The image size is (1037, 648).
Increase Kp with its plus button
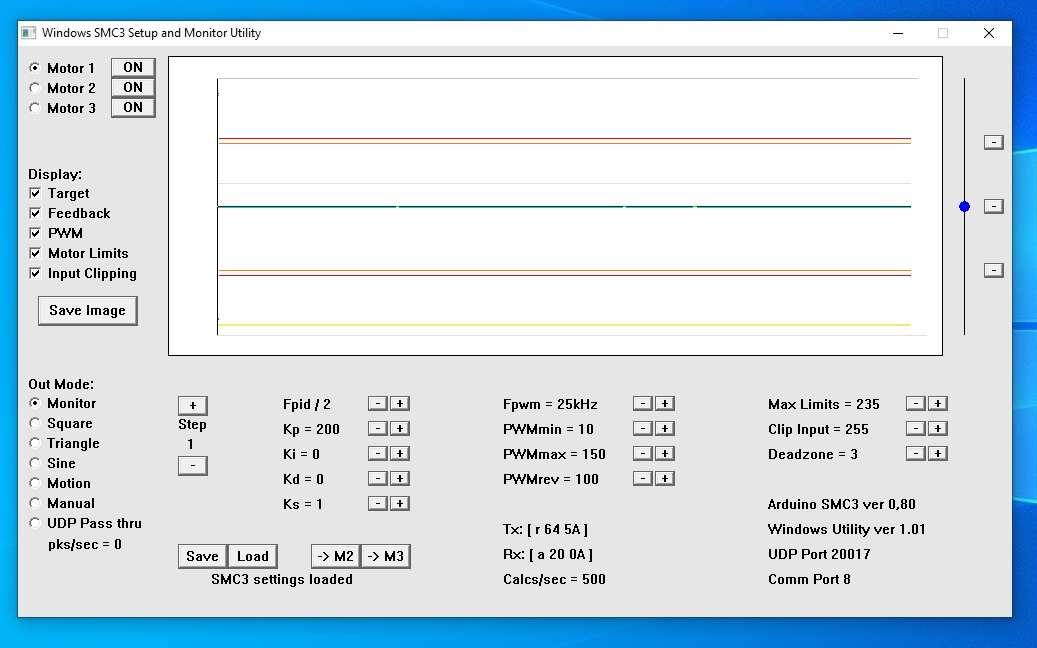399,428
